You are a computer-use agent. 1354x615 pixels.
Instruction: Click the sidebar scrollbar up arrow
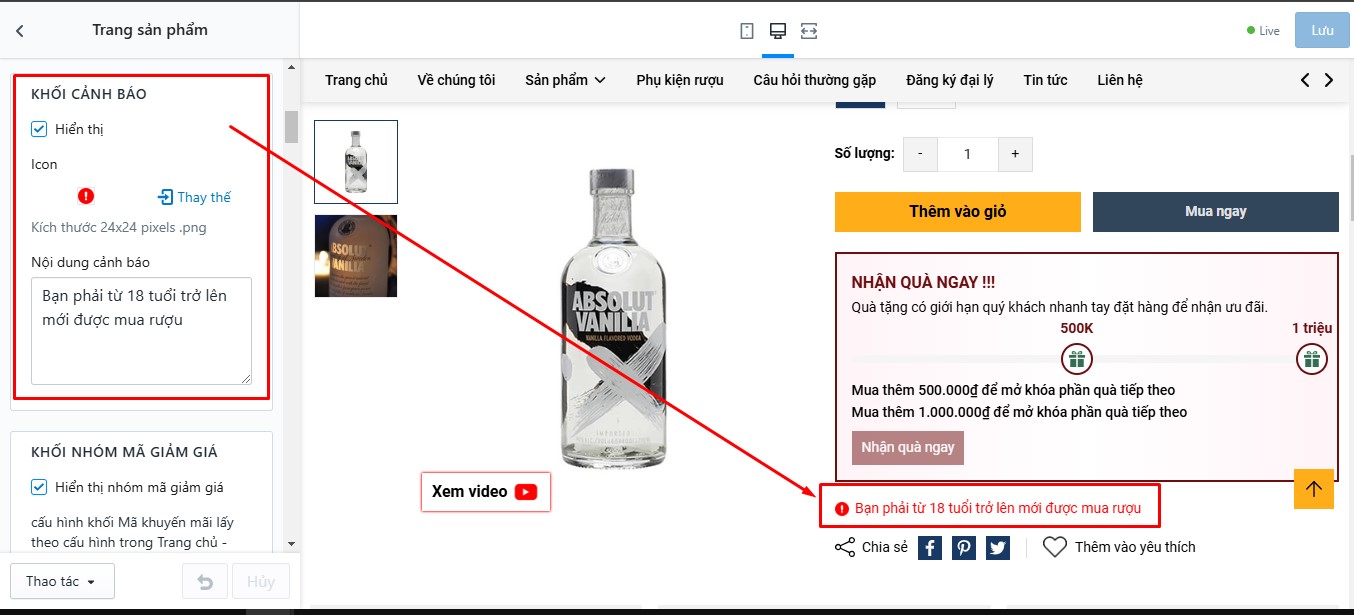coord(291,68)
